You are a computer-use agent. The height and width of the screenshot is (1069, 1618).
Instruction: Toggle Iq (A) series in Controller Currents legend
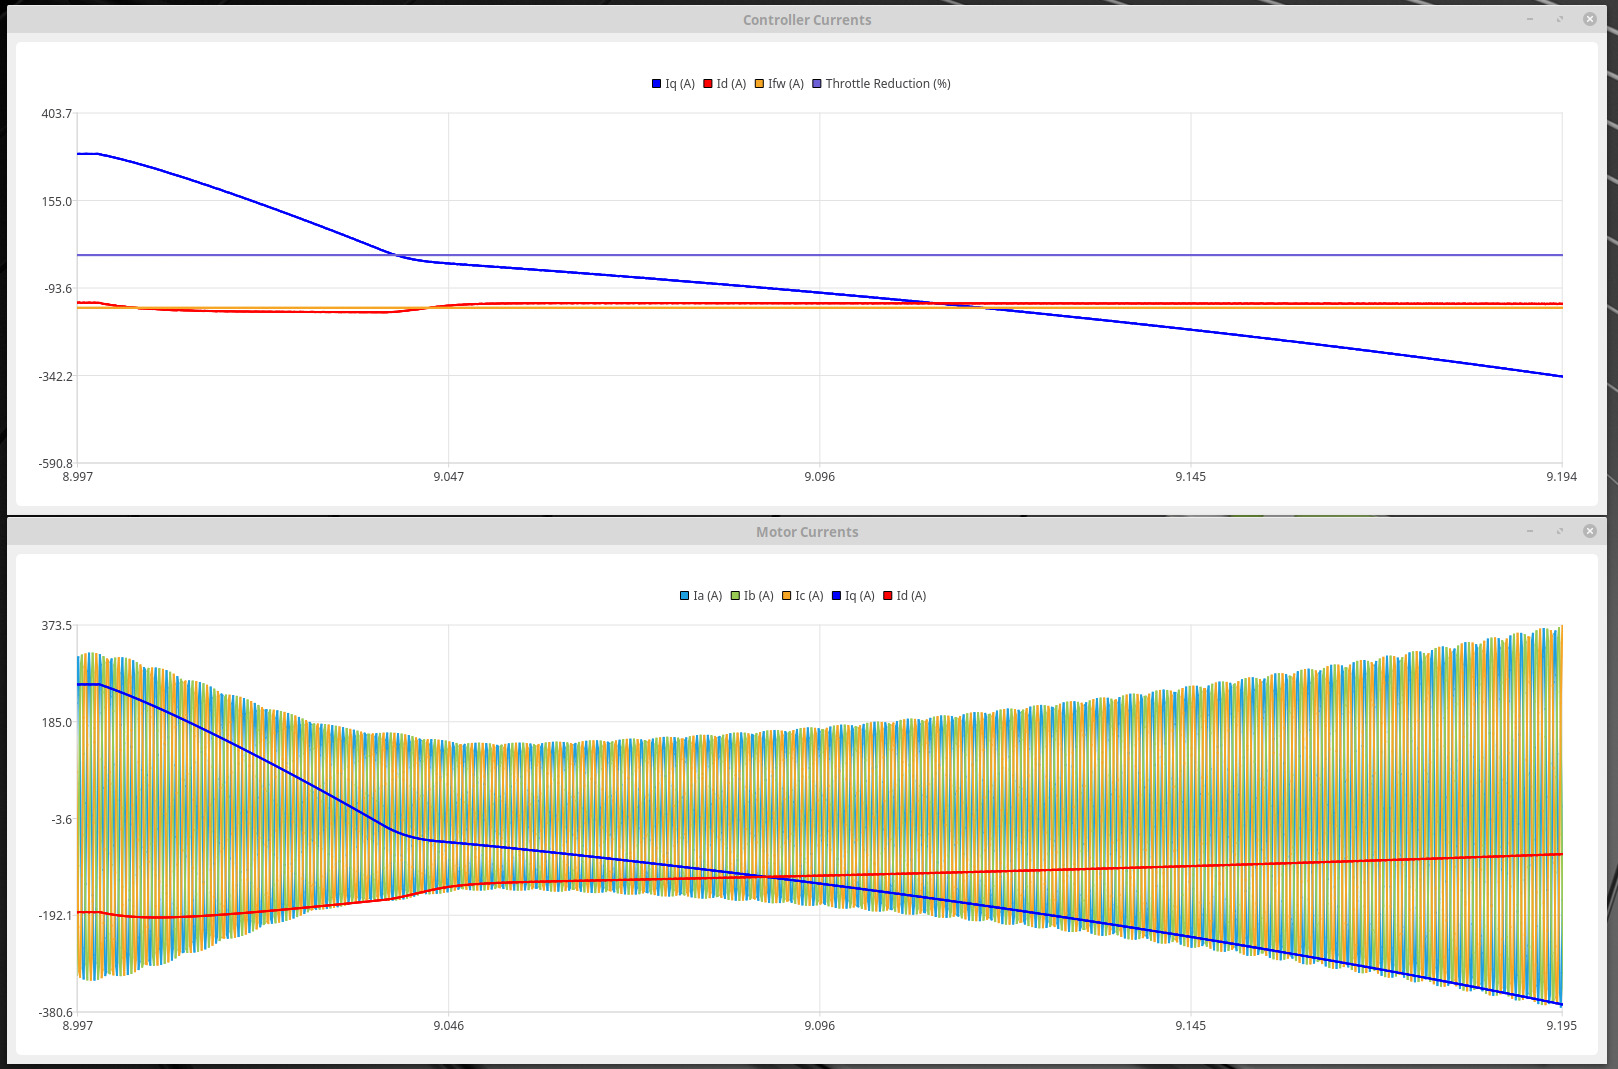point(673,84)
